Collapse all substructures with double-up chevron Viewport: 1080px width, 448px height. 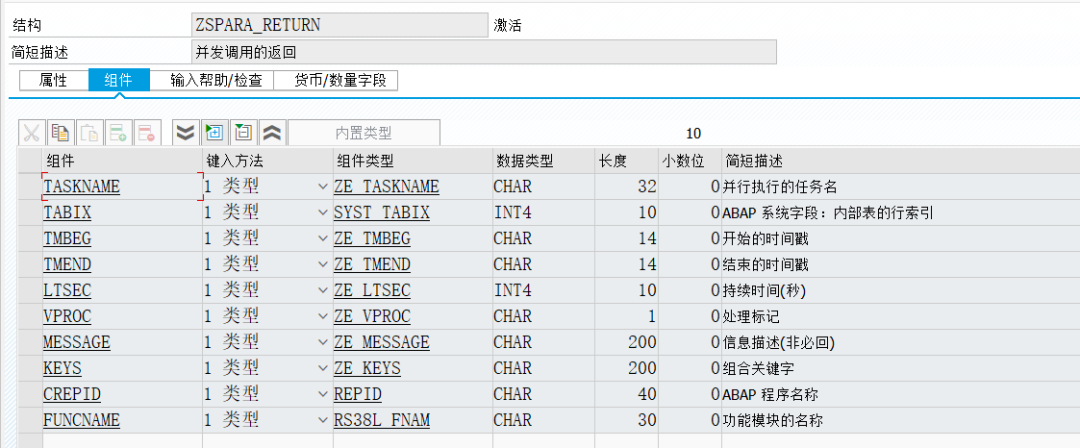tap(273, 132)
